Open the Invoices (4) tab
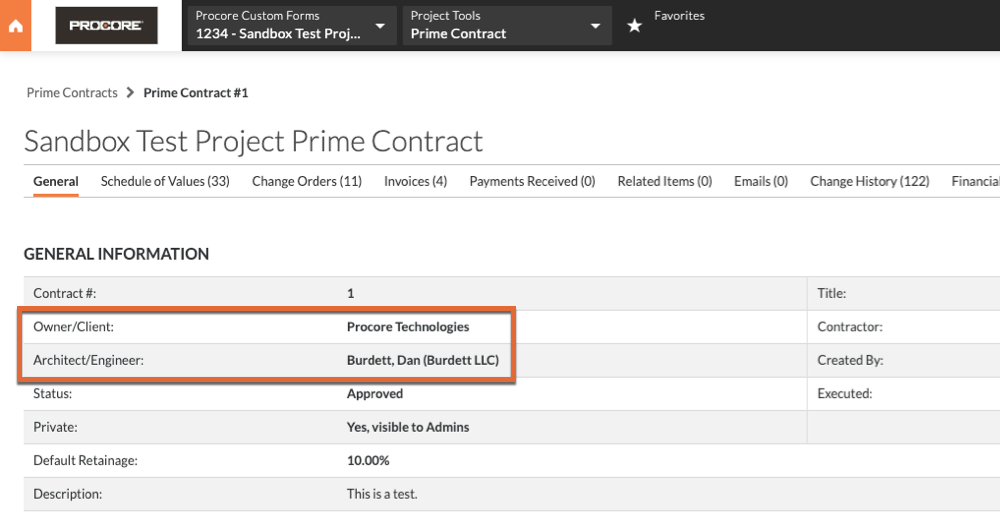 (416, 182)
